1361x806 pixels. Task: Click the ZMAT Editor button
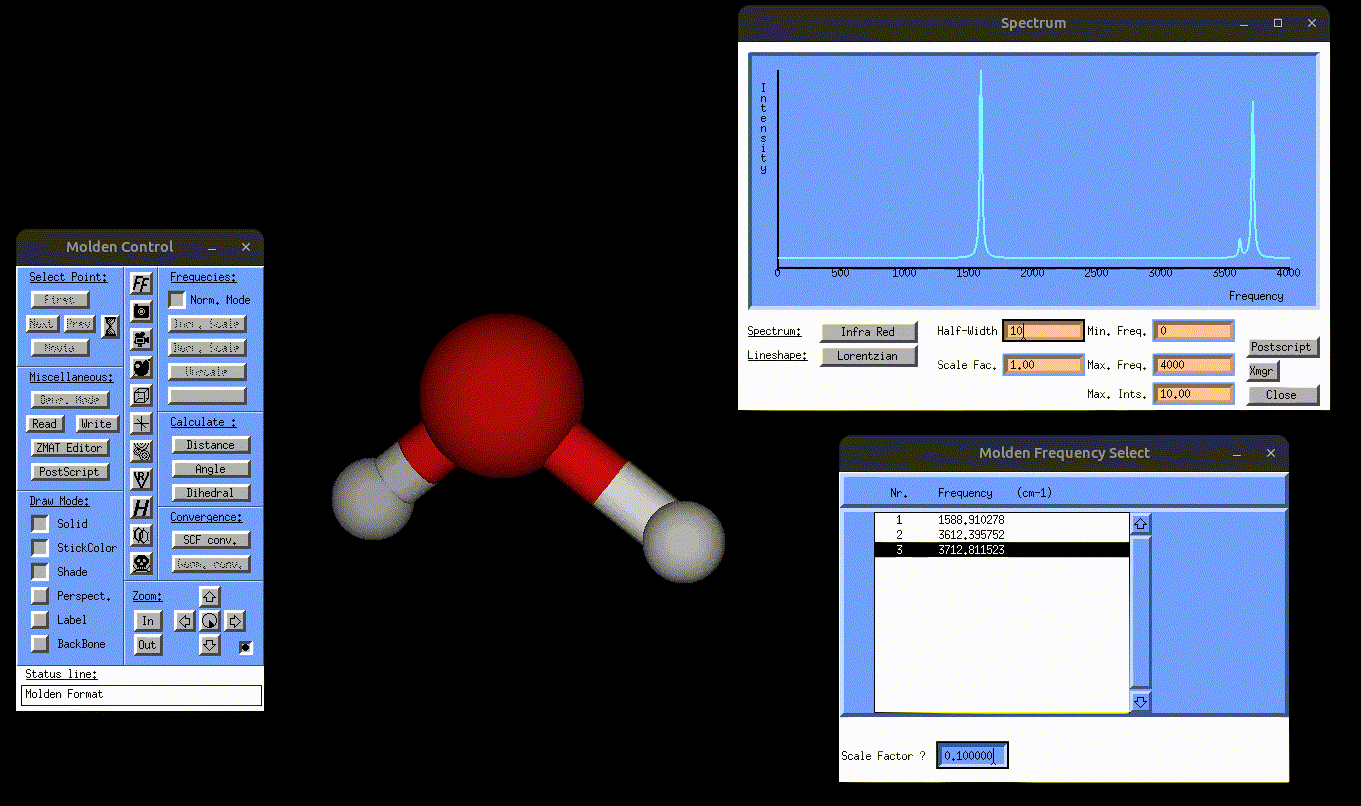tap(69, 448)
